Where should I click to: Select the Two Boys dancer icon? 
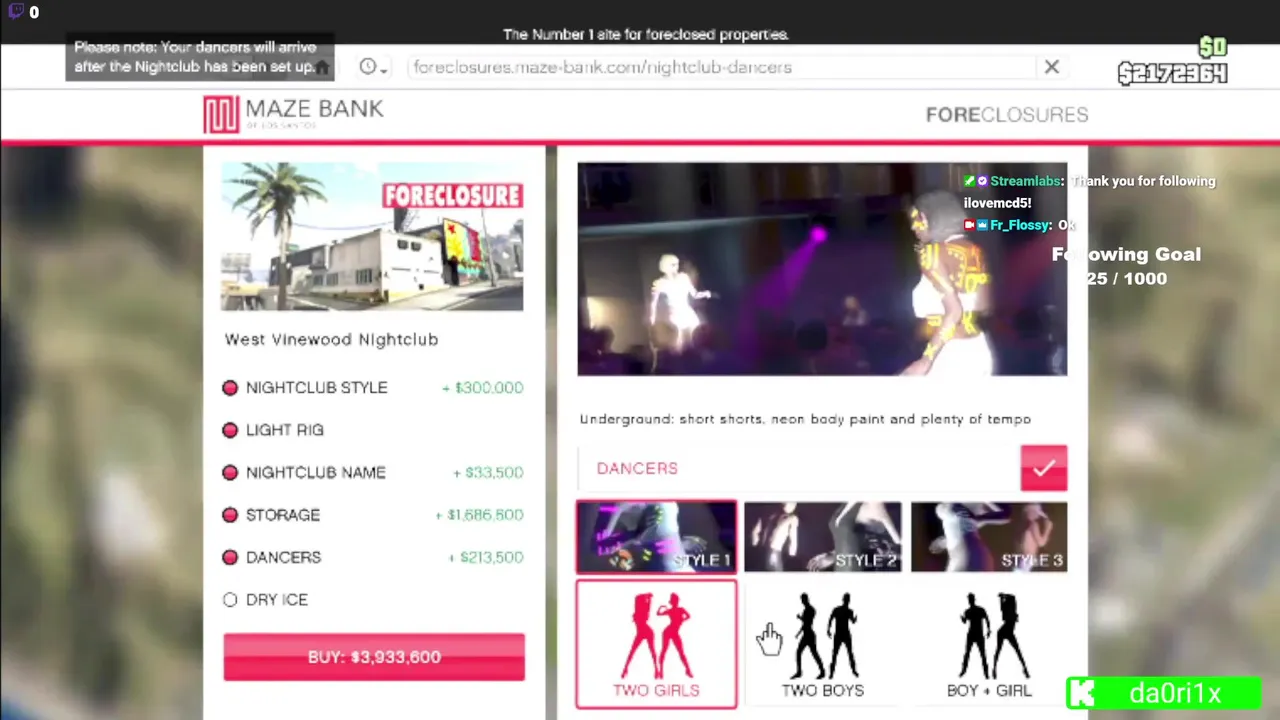point(823,645)
